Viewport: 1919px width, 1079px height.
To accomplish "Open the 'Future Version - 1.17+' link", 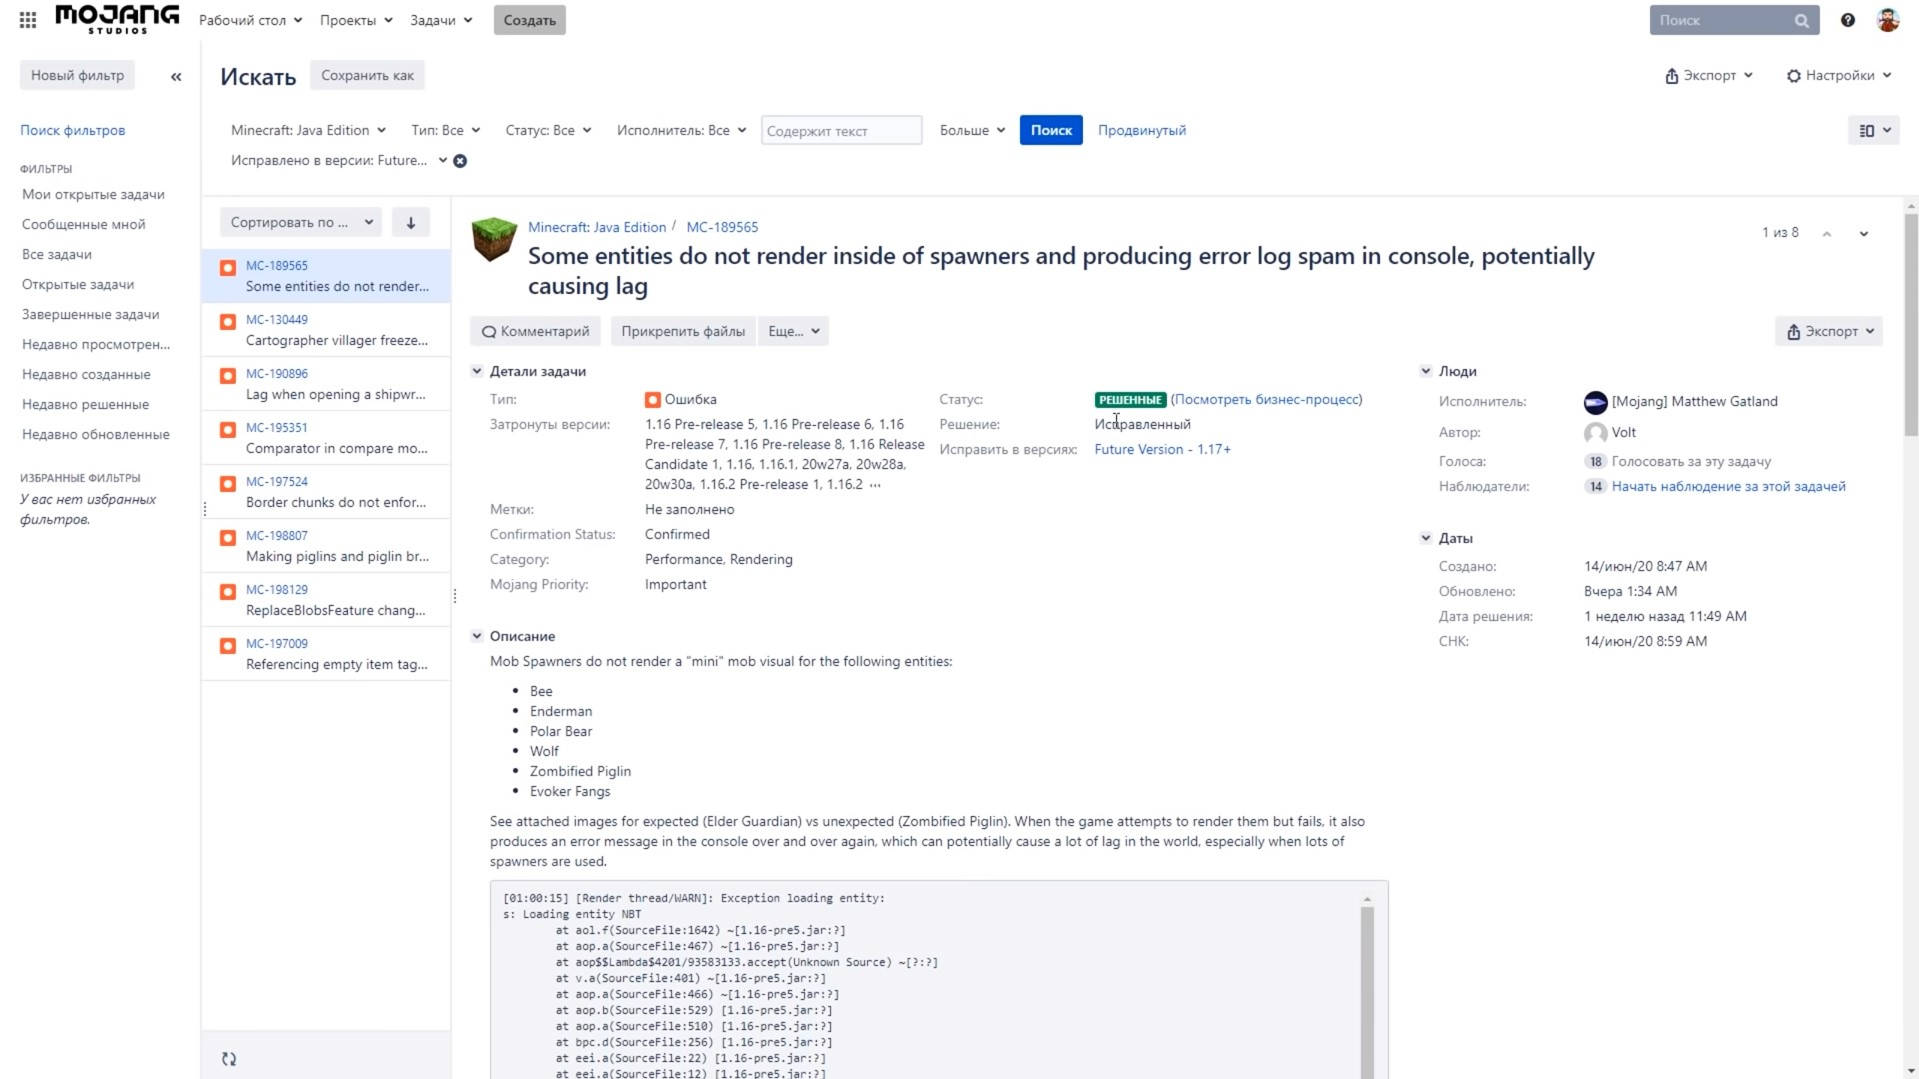I will click(x=1162, y=450).
